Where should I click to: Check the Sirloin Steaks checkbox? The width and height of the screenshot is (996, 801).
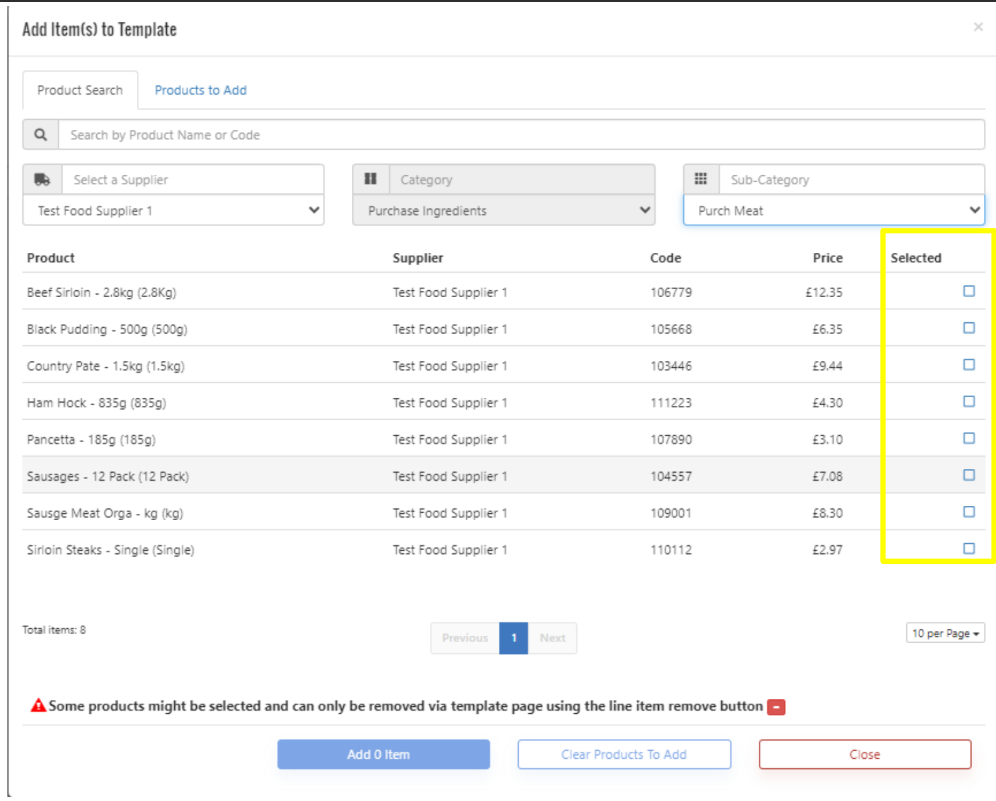[x=968, y=549]
